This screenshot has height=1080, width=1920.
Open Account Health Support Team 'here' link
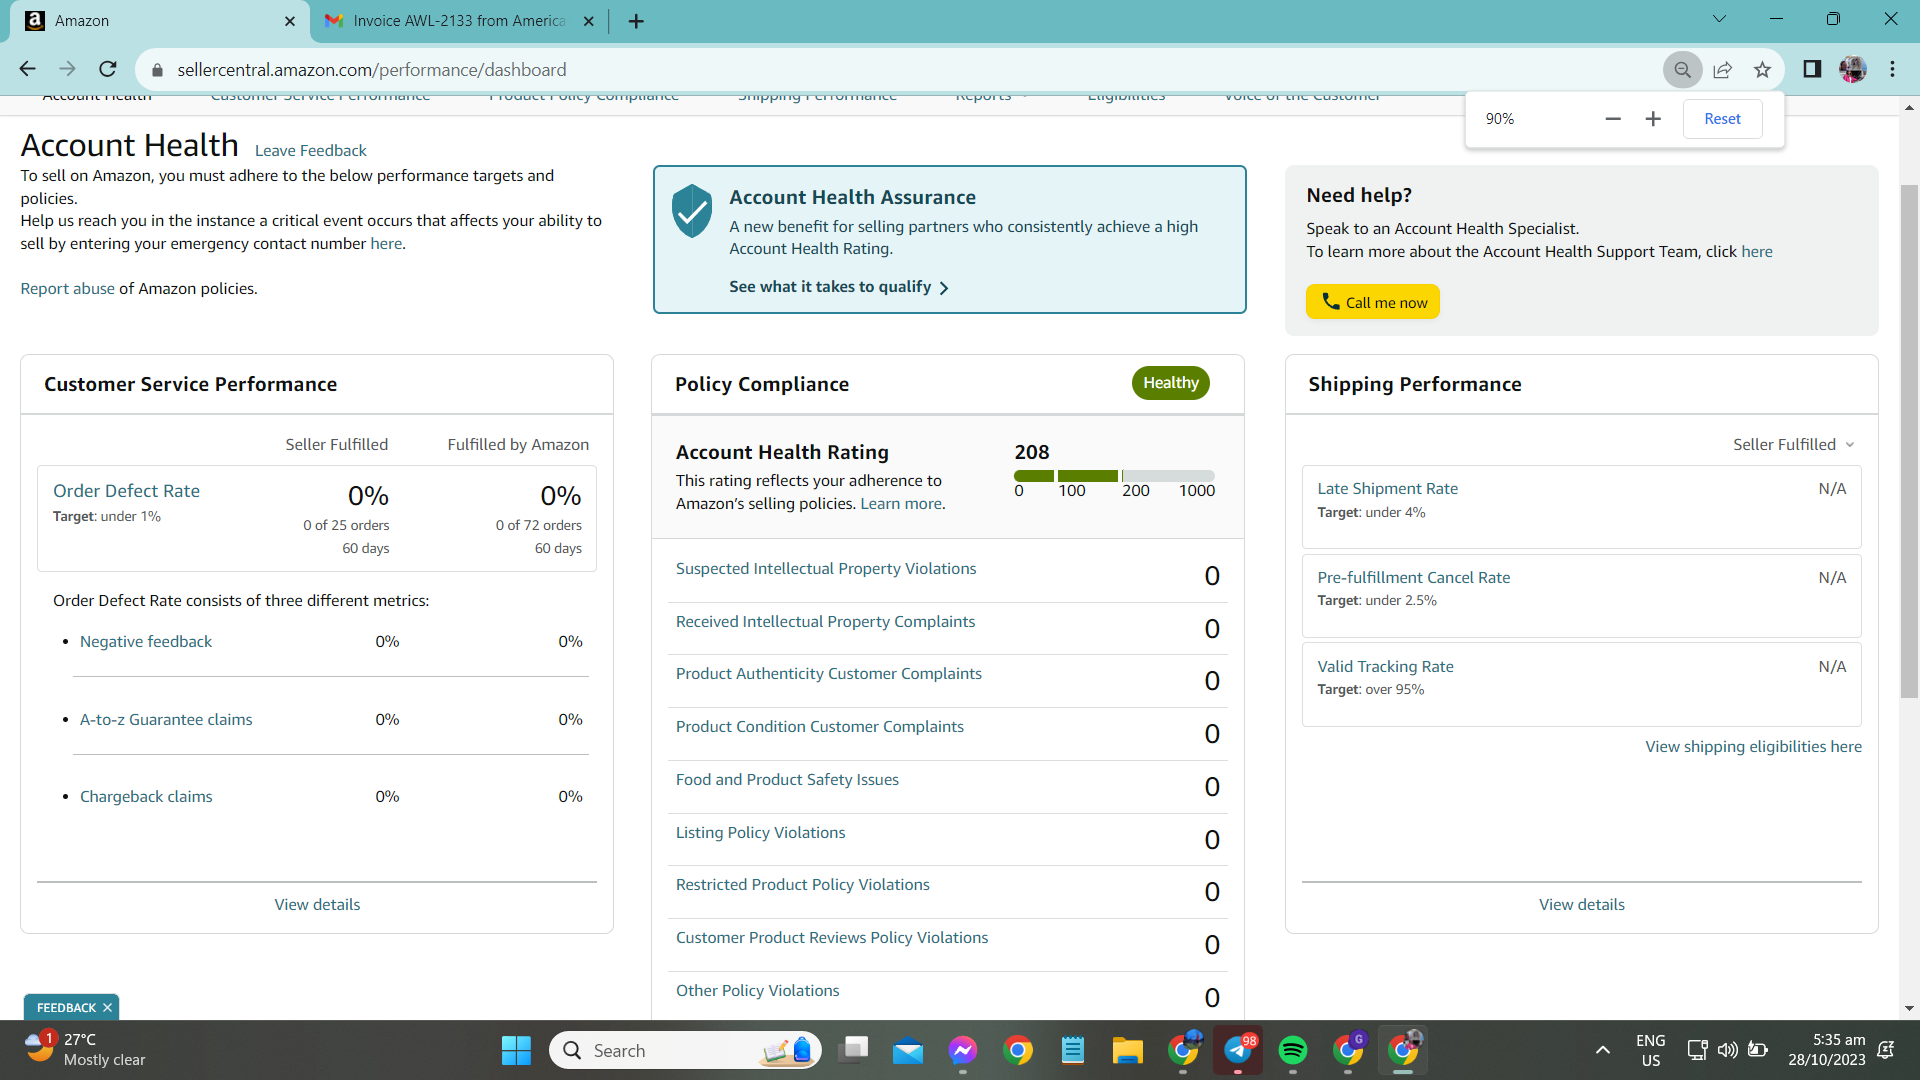(1756, 252)
